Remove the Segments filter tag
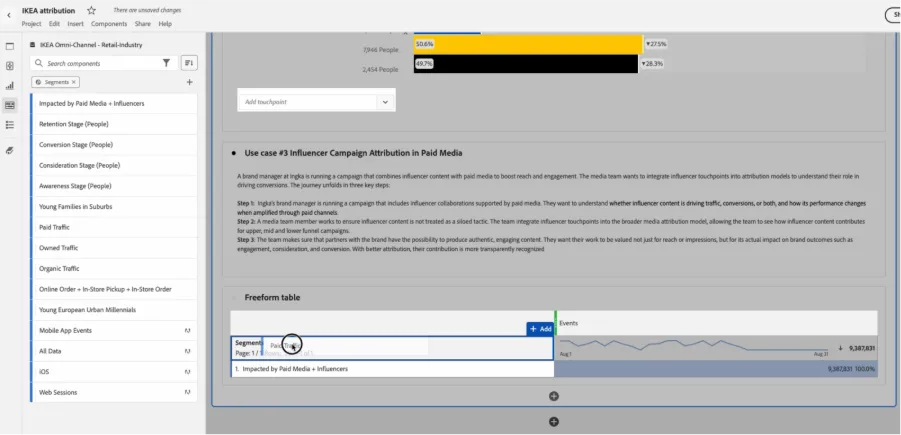Viewport: 901px width, 435px height. (74, 82)
